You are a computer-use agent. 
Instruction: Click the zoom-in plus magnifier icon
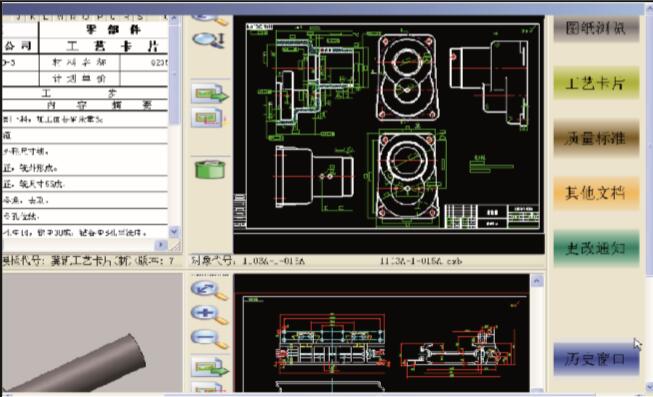209,315
